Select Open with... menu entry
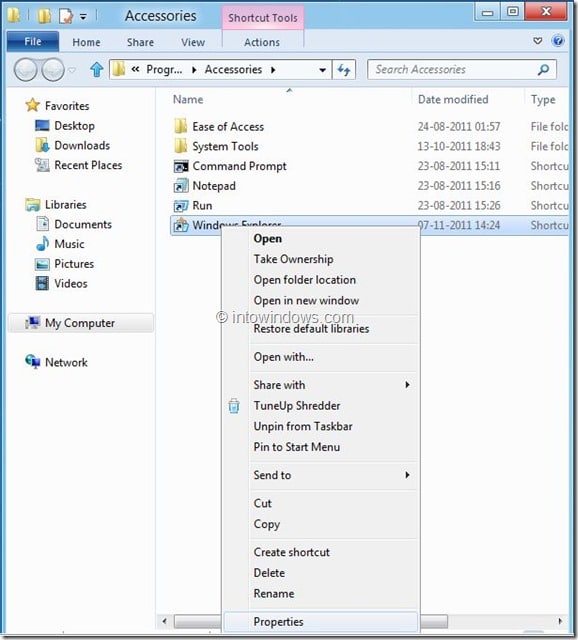 (284, 357)
